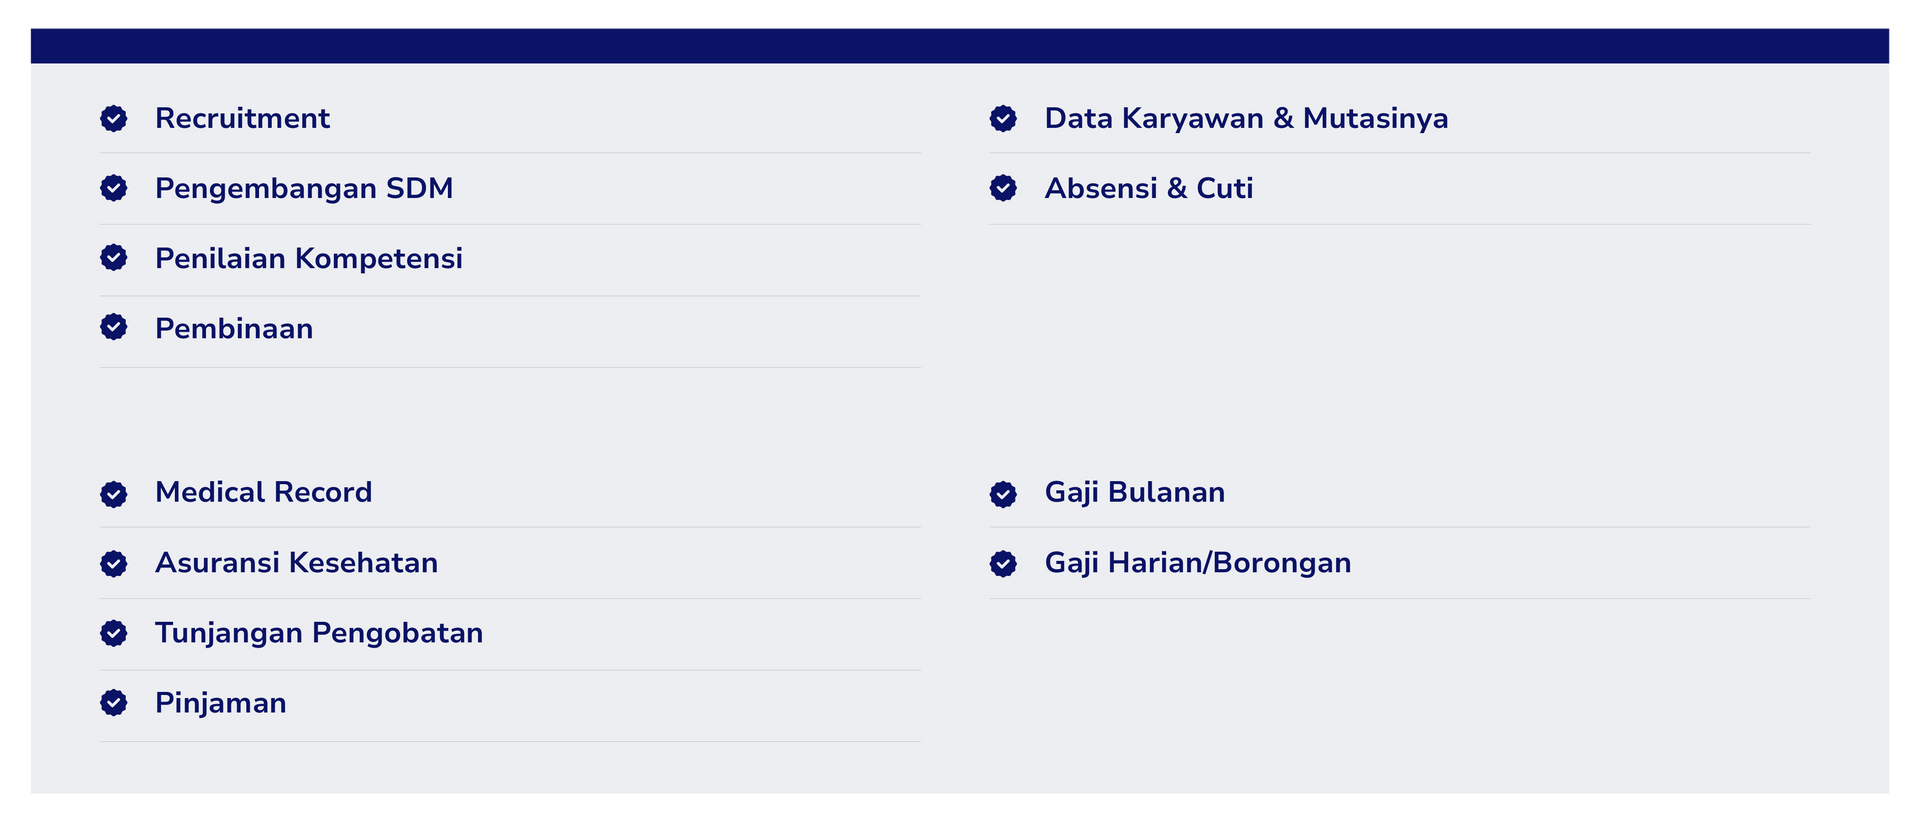Click the check badge beside Recruitment
The height and width of the screenshot is (822, 1920).
[114, 119]
